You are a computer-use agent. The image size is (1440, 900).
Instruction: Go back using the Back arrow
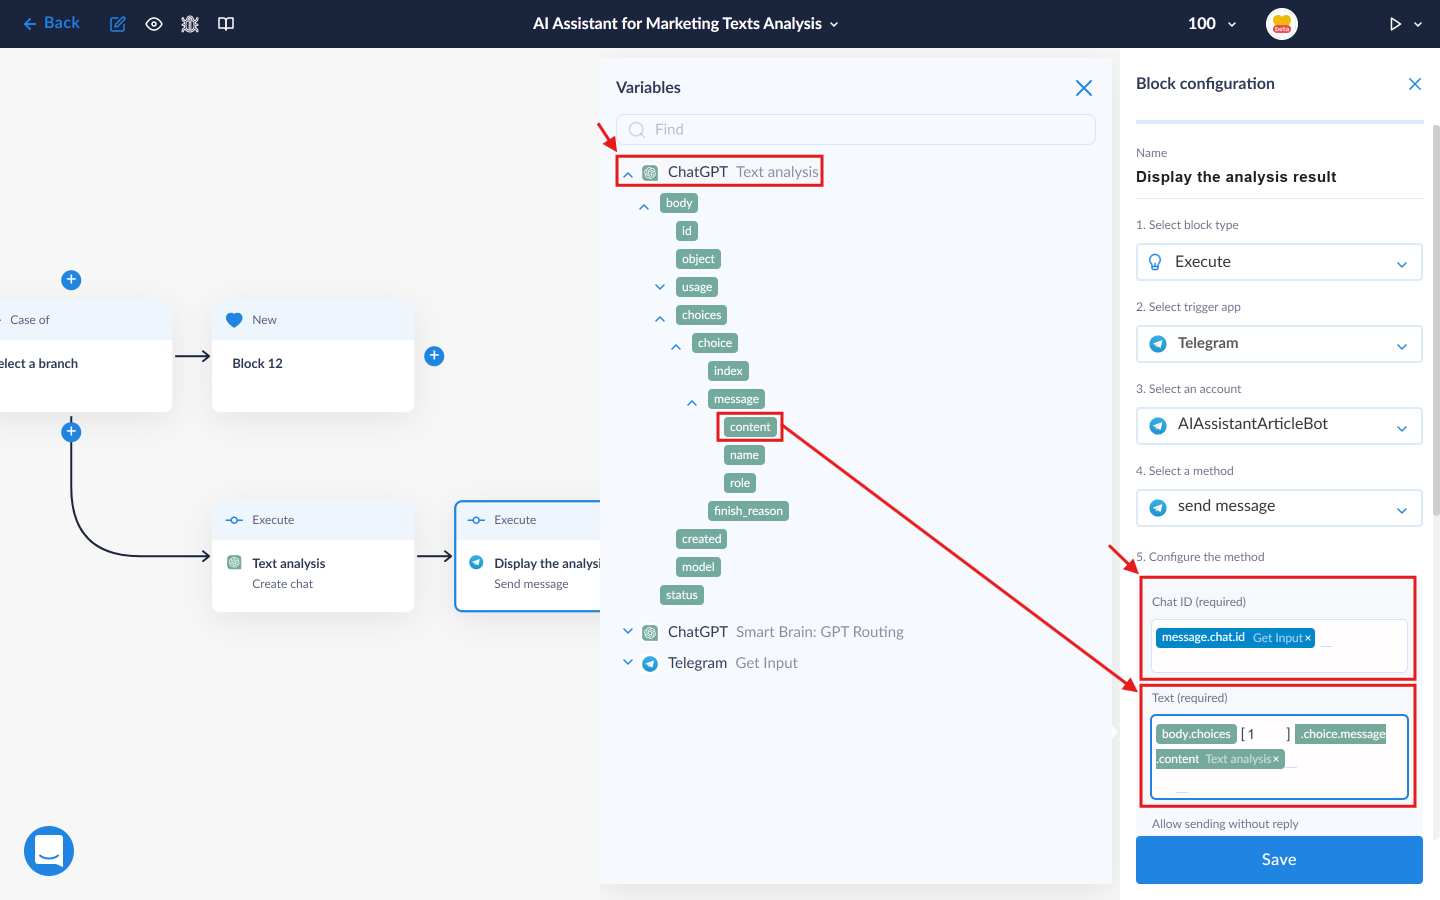tap(50, 23)
